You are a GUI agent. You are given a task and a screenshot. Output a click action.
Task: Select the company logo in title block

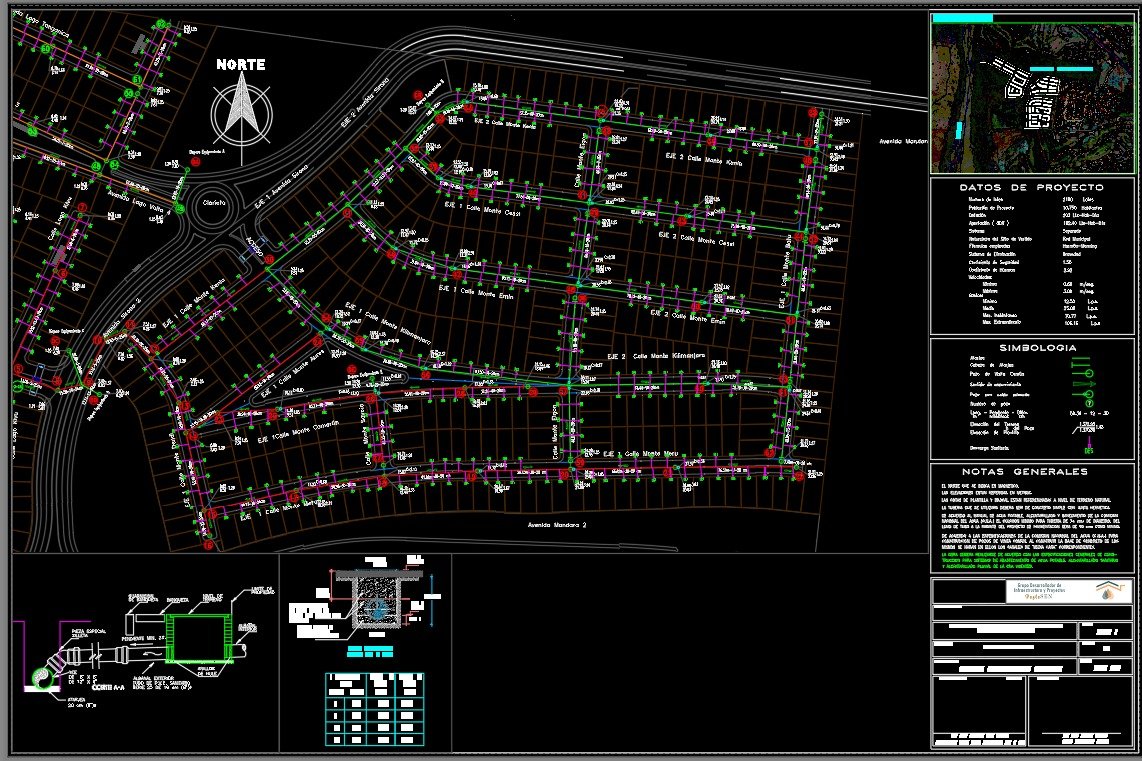(x=1105, y=590)
